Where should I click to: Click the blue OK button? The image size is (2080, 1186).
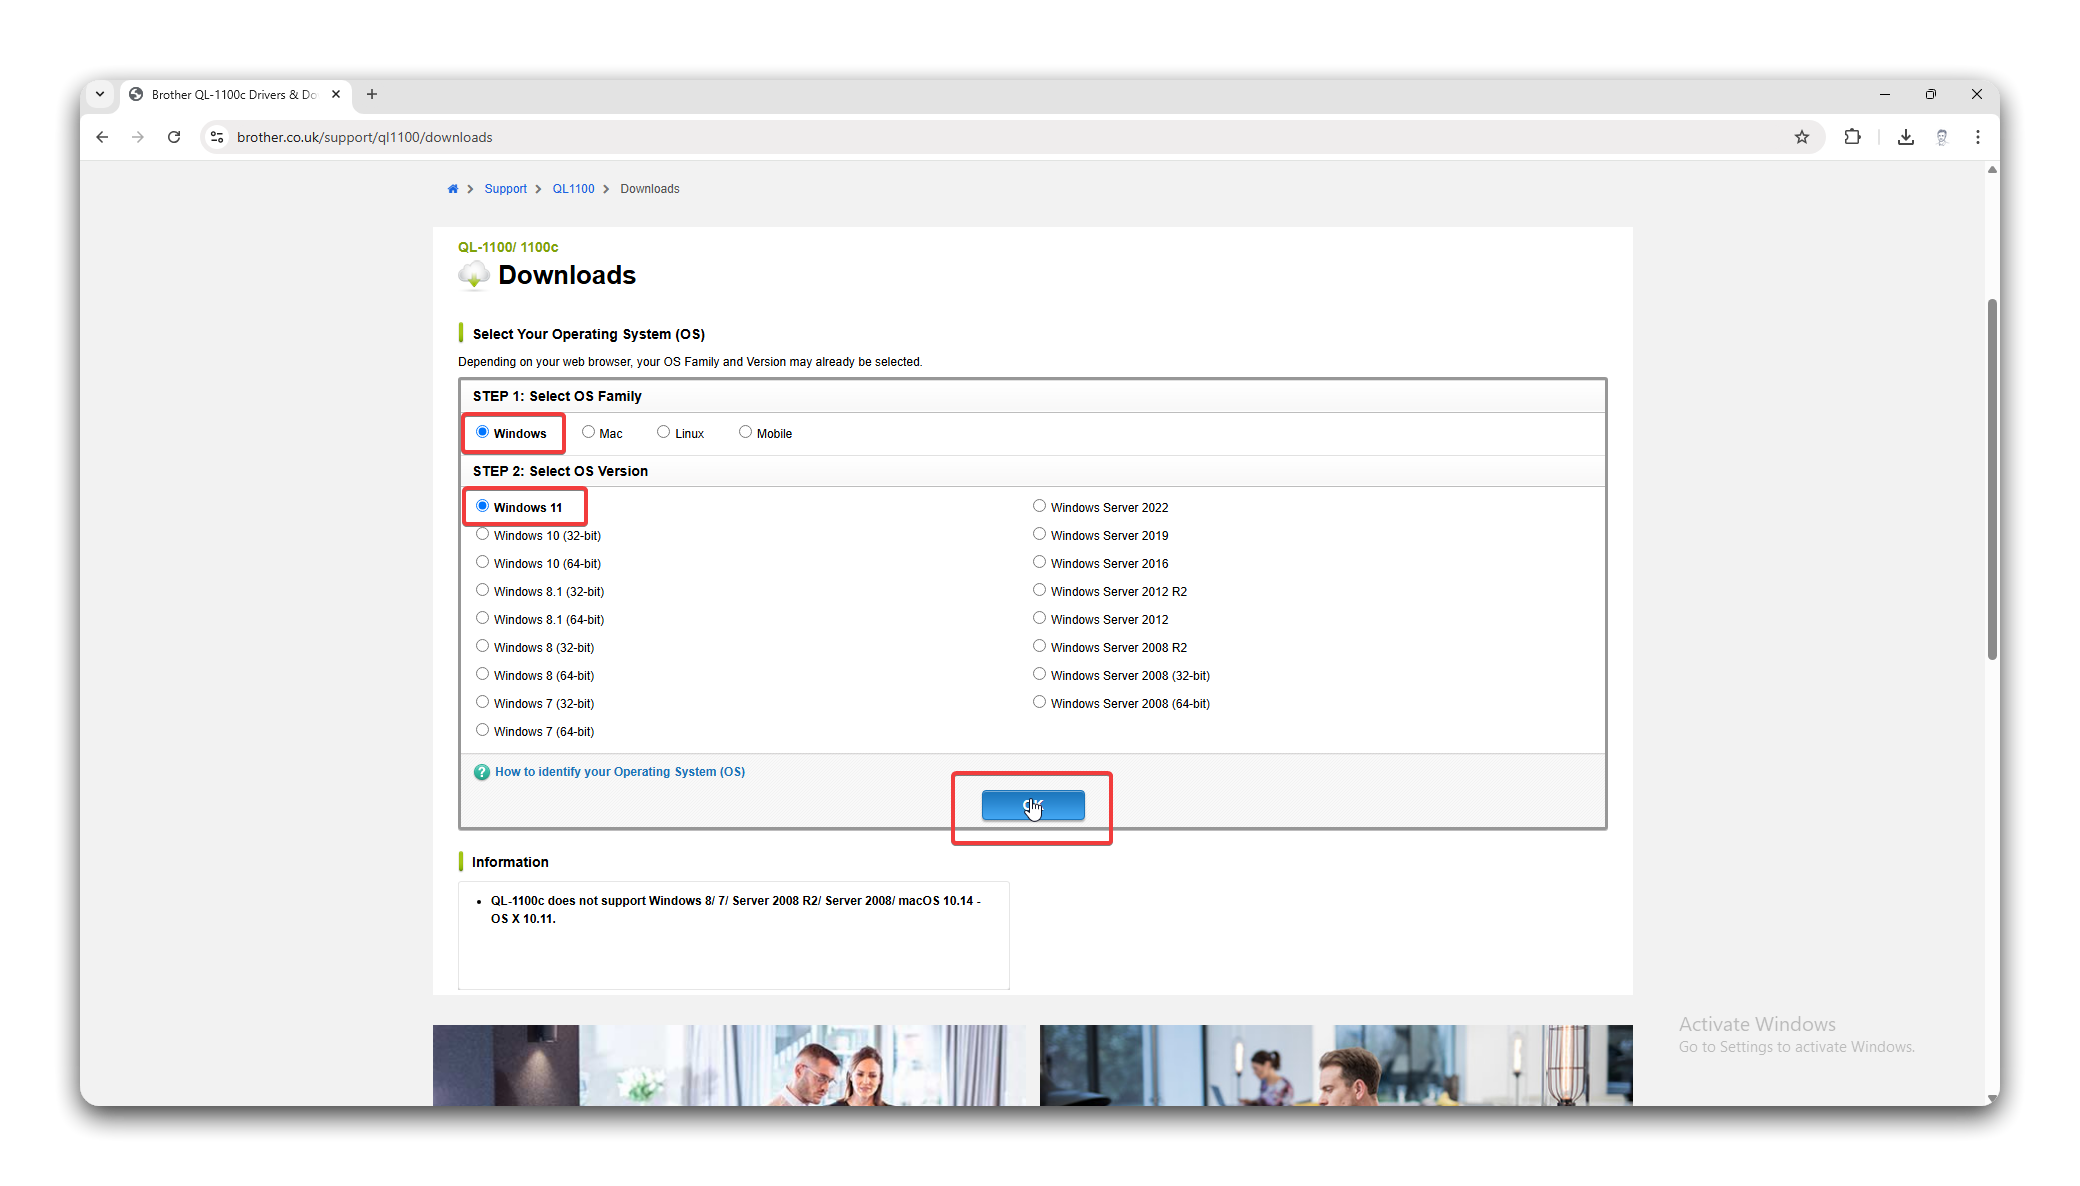click(x=1032, y=805)
